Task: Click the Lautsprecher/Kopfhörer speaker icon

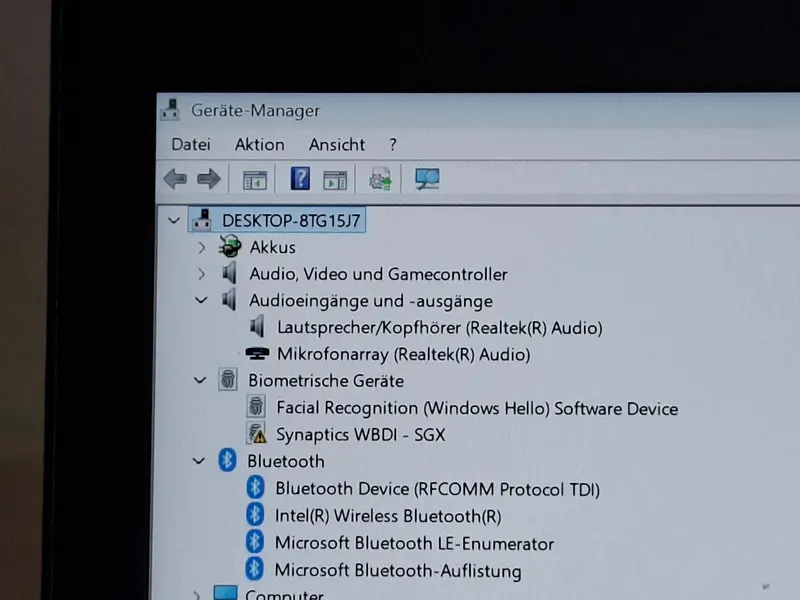Action: [x=257, y=327]
